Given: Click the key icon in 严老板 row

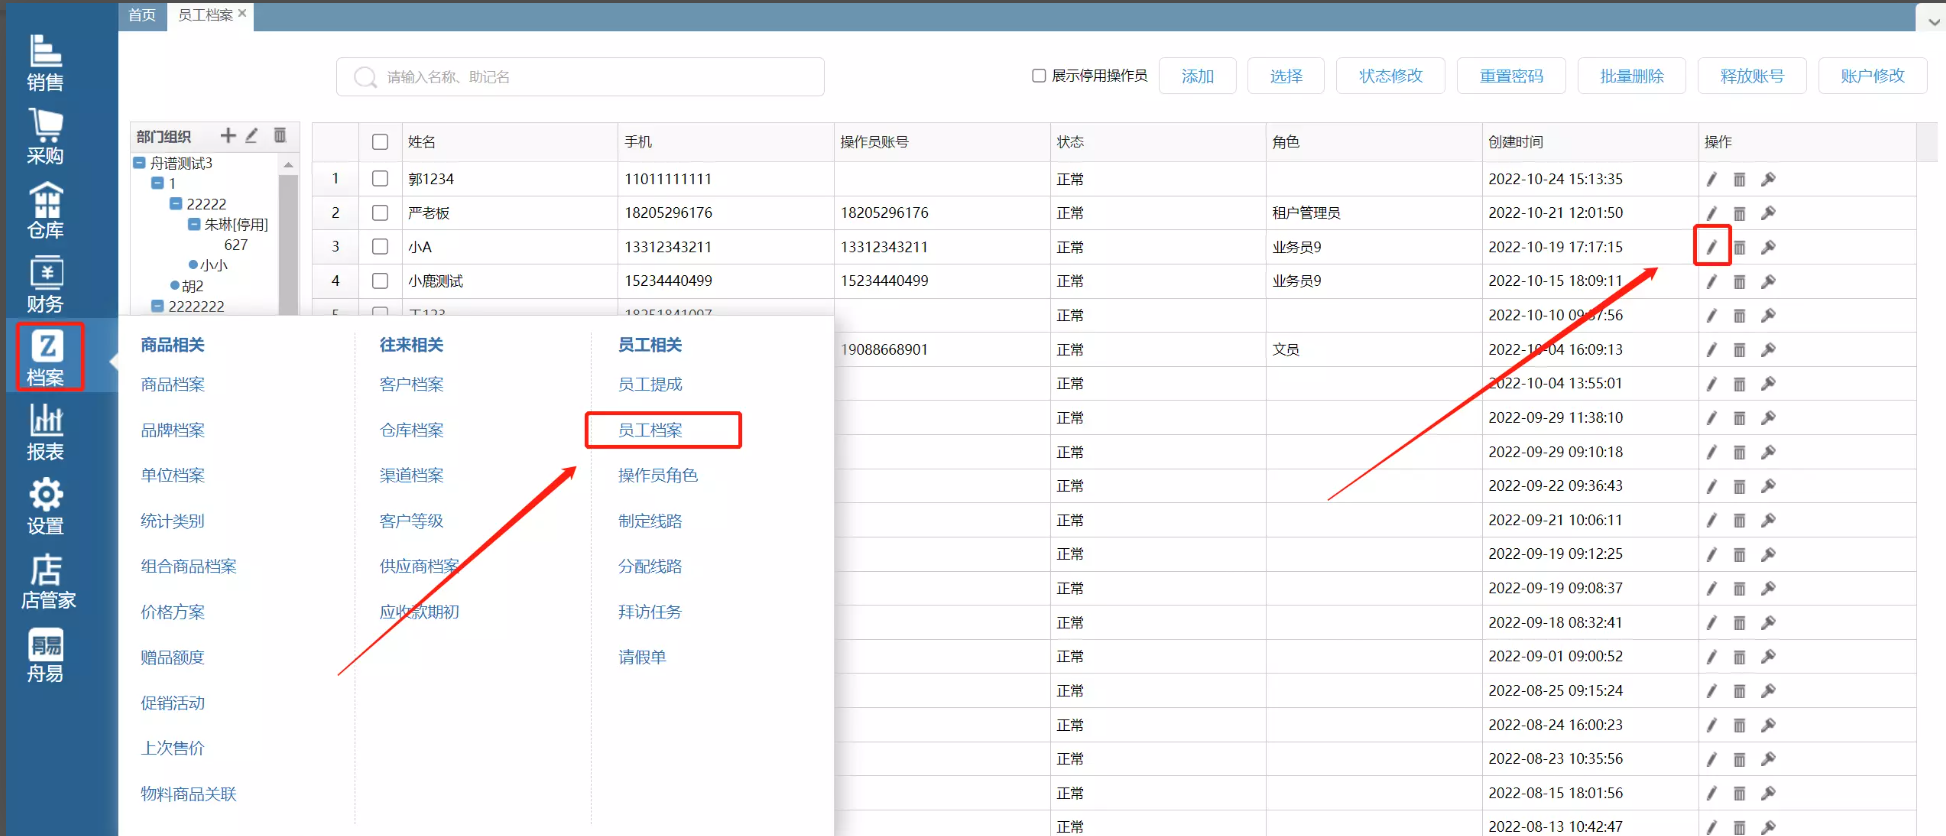Looking at the screenshot, I should click(1768, 213).
